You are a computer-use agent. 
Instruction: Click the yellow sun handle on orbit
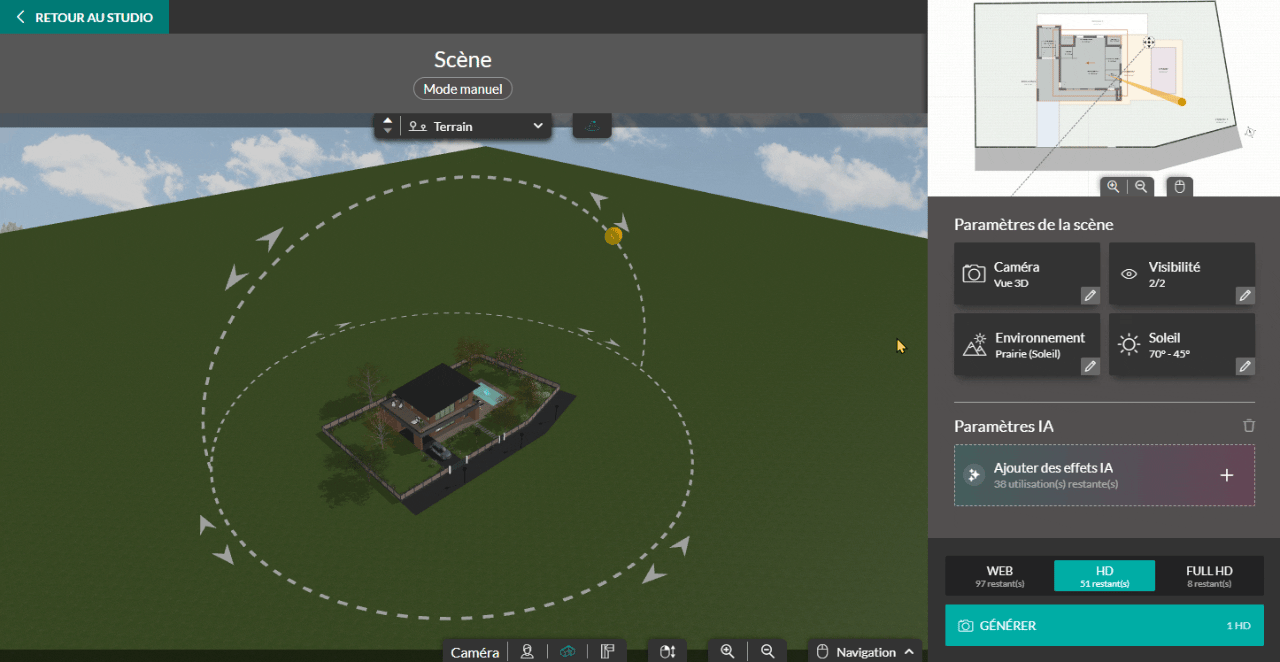tap(613, 236)
